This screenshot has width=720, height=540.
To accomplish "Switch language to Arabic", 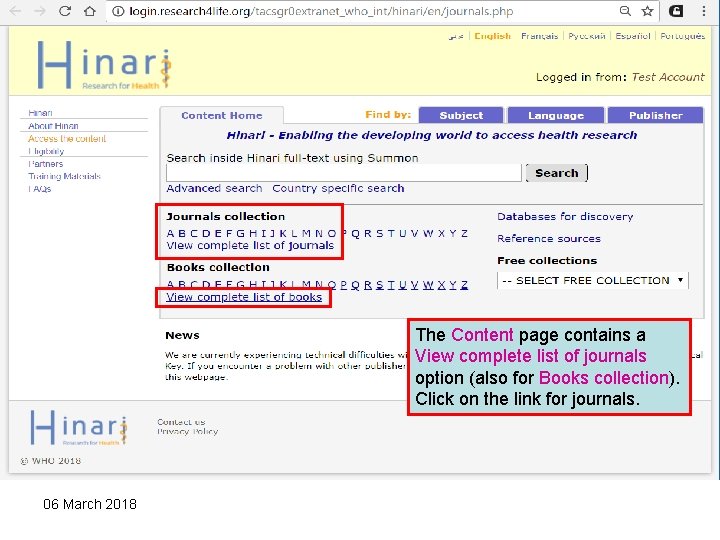I will click(456, 36).
